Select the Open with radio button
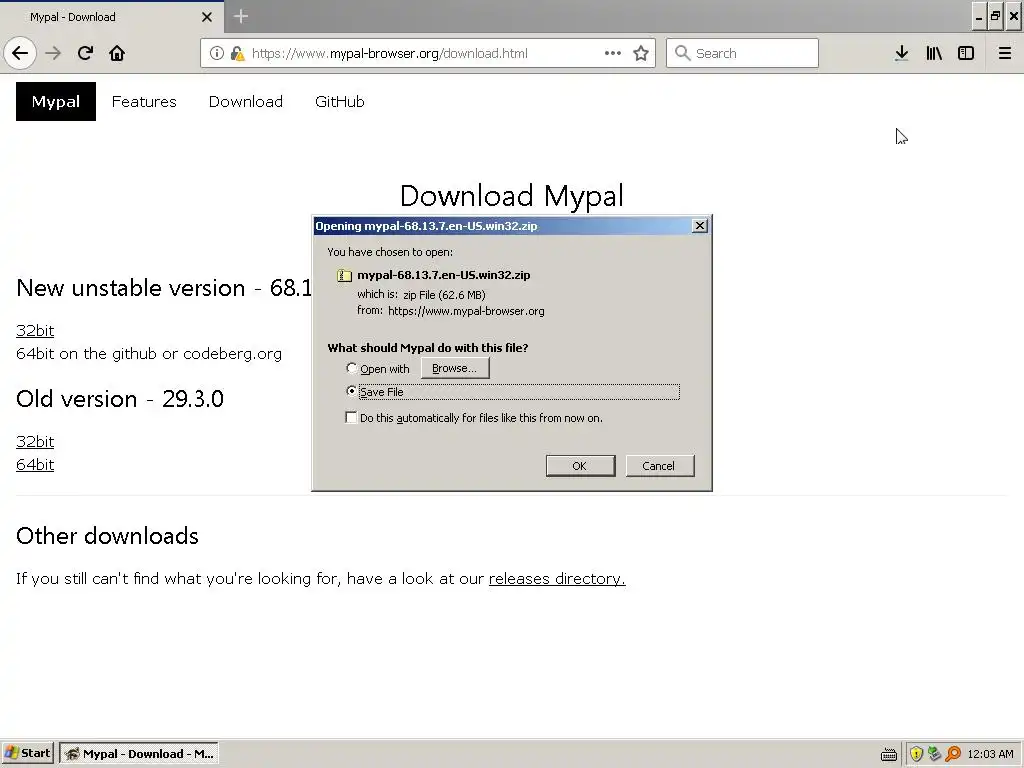This screenshot has height=768, width=1024. point(351,368)
